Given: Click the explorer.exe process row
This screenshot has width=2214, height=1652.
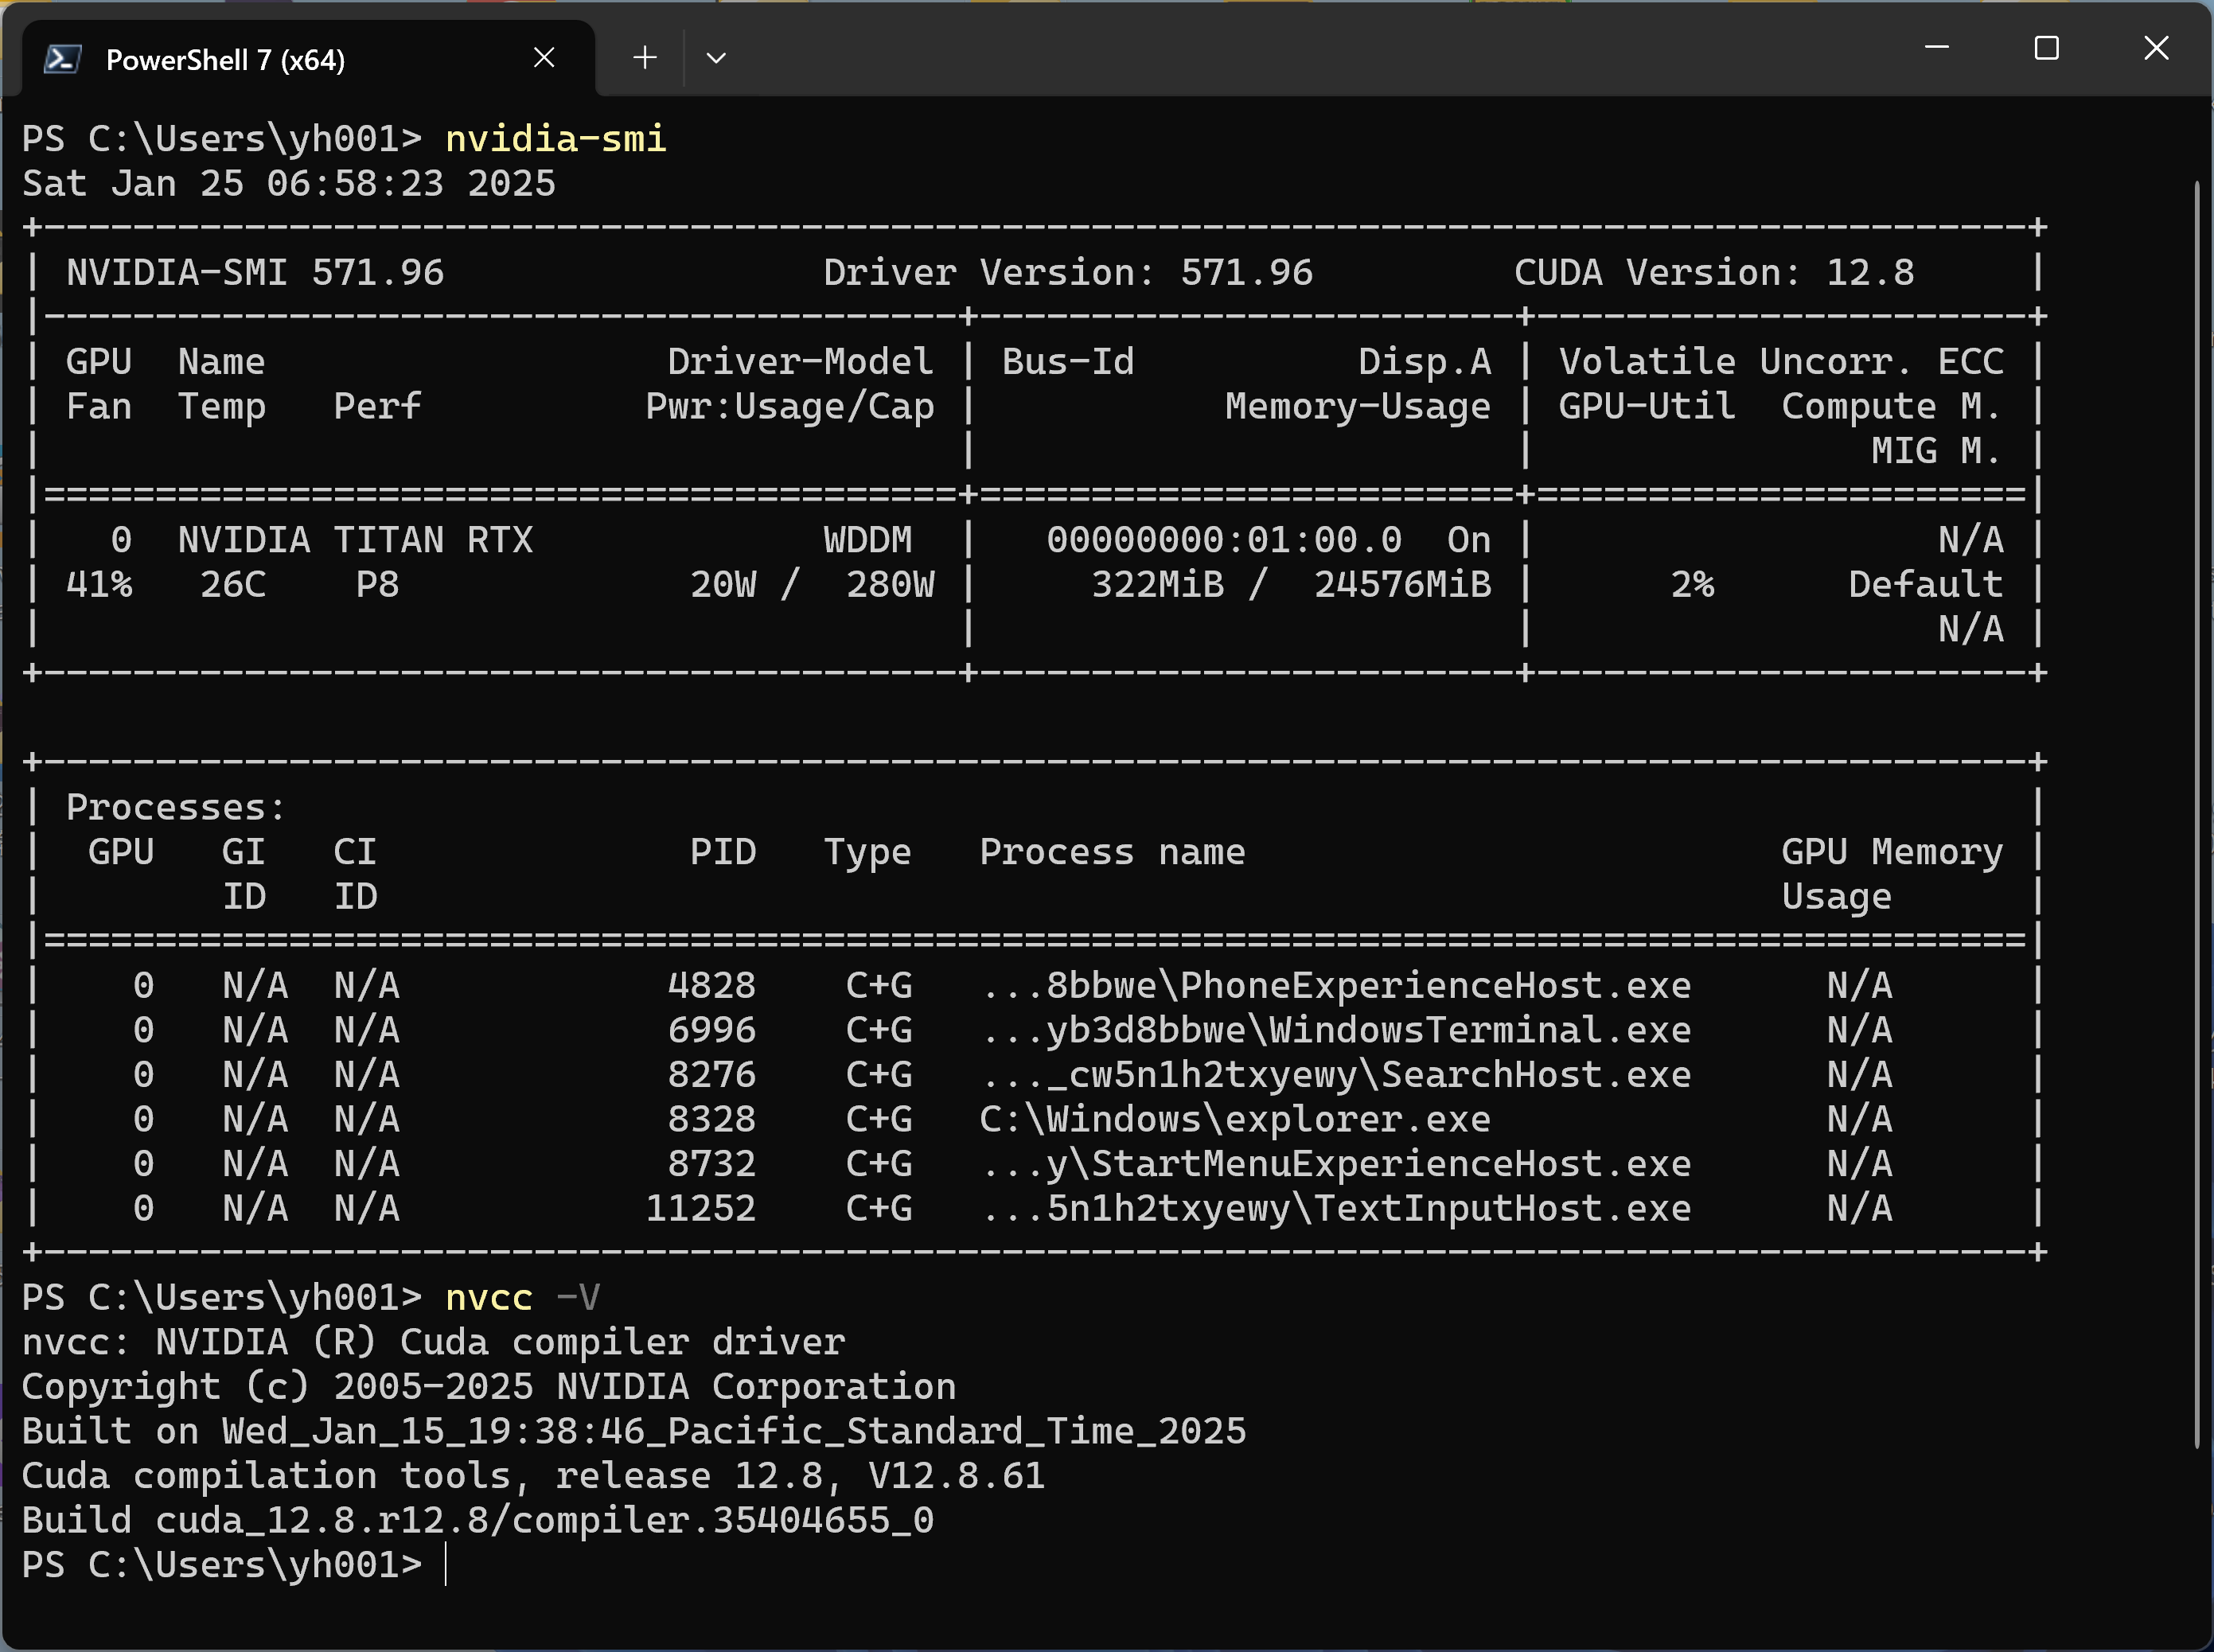Looking at the screenshot, I should [1234, 1119].
